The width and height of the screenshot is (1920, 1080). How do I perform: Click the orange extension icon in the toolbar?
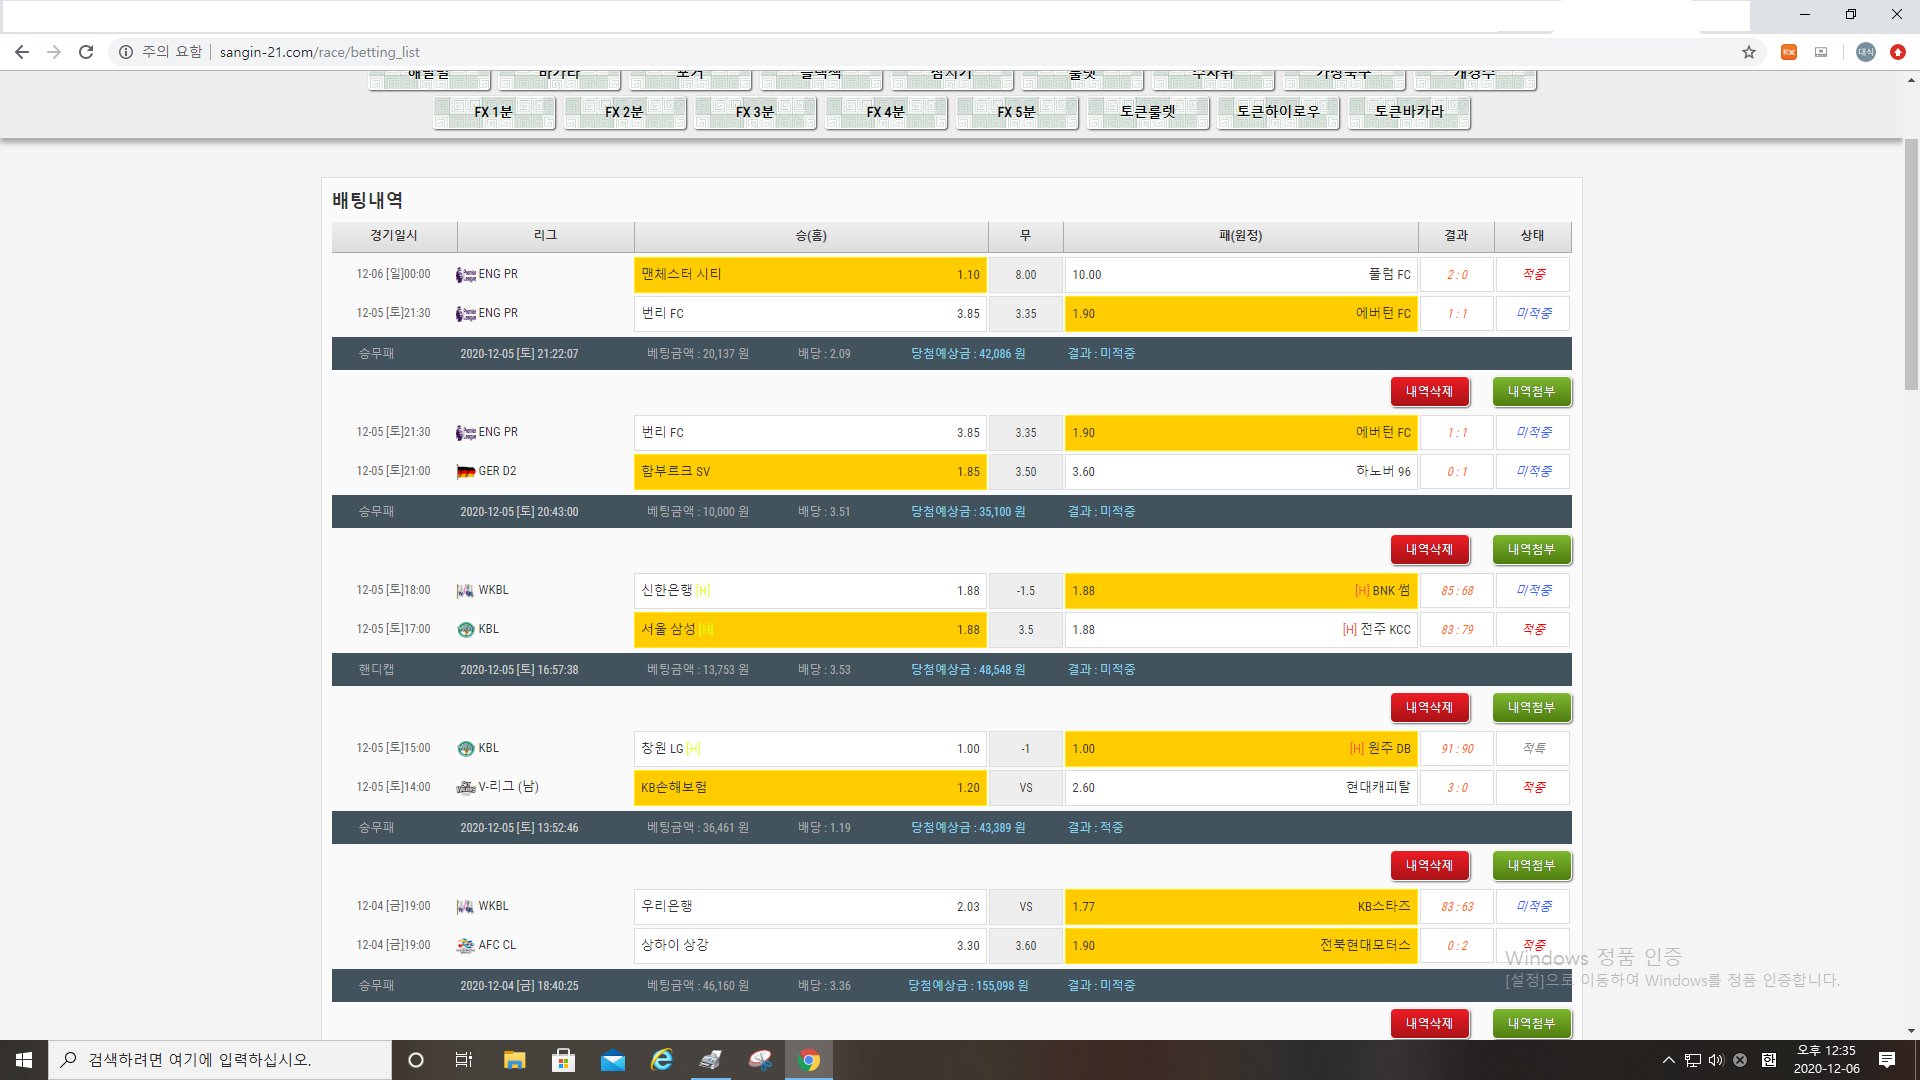pyautogui.click(x=1789, y=52)
